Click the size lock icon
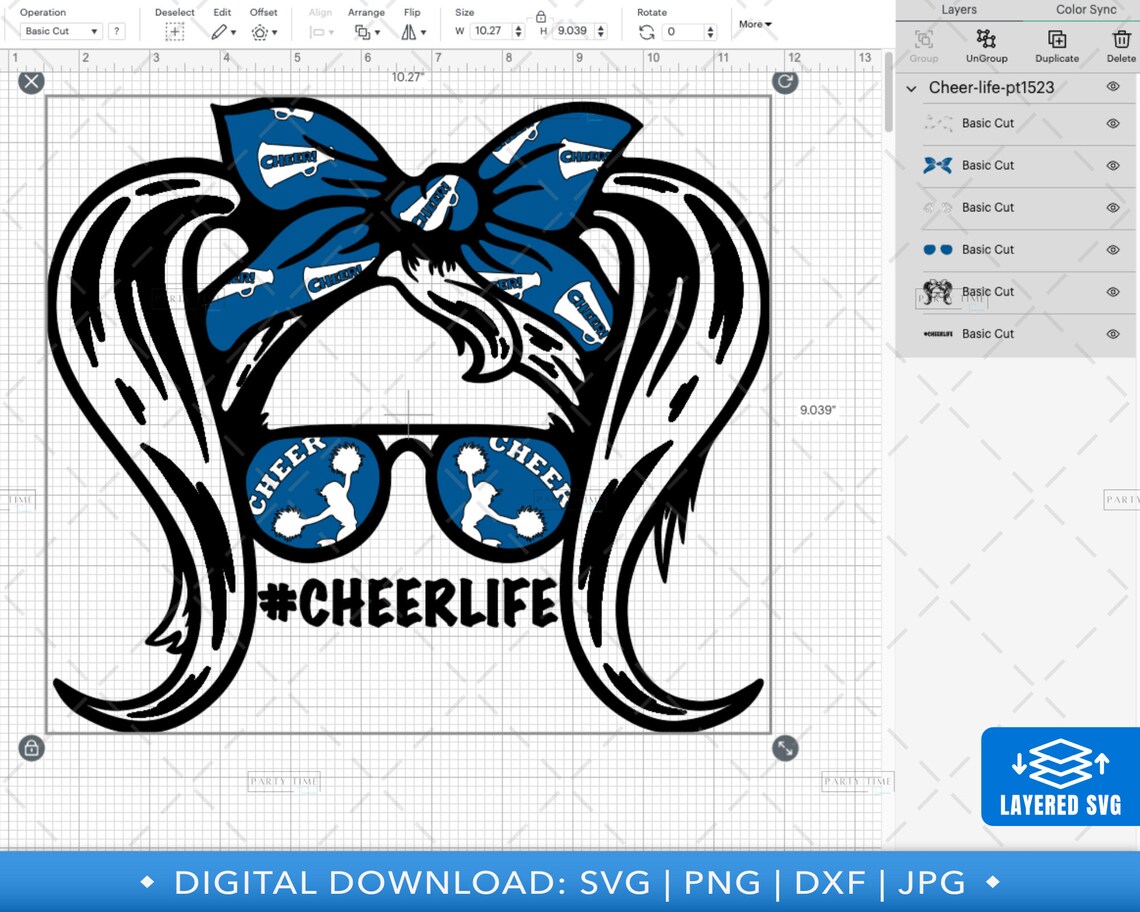The width and height of the screenshot is (1140, 912). coord(541,17)
